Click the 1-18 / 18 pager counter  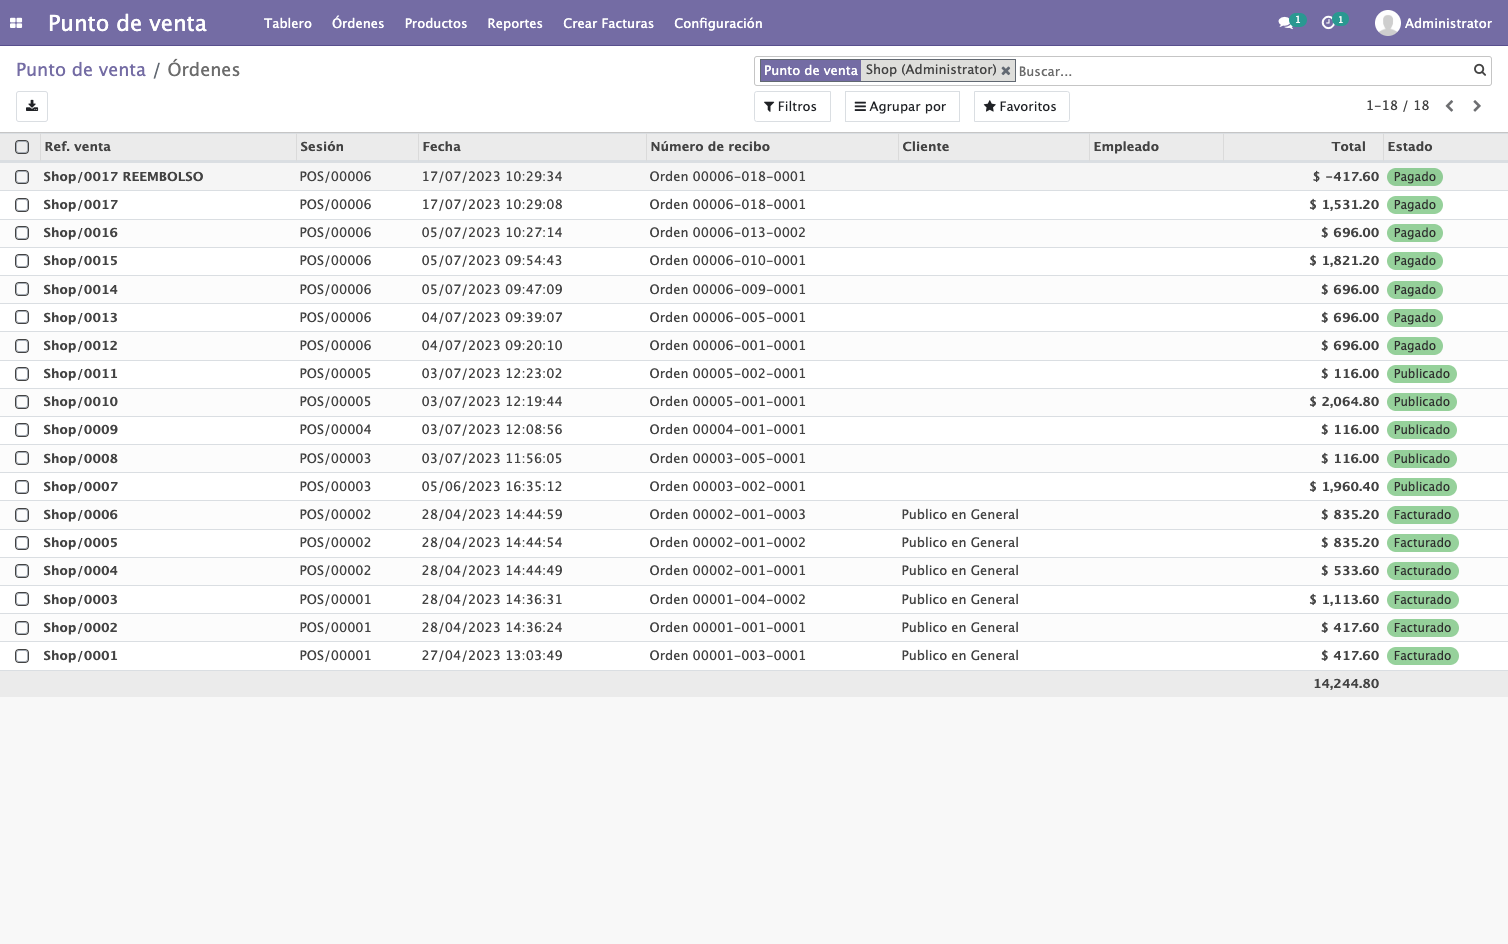1398,106
